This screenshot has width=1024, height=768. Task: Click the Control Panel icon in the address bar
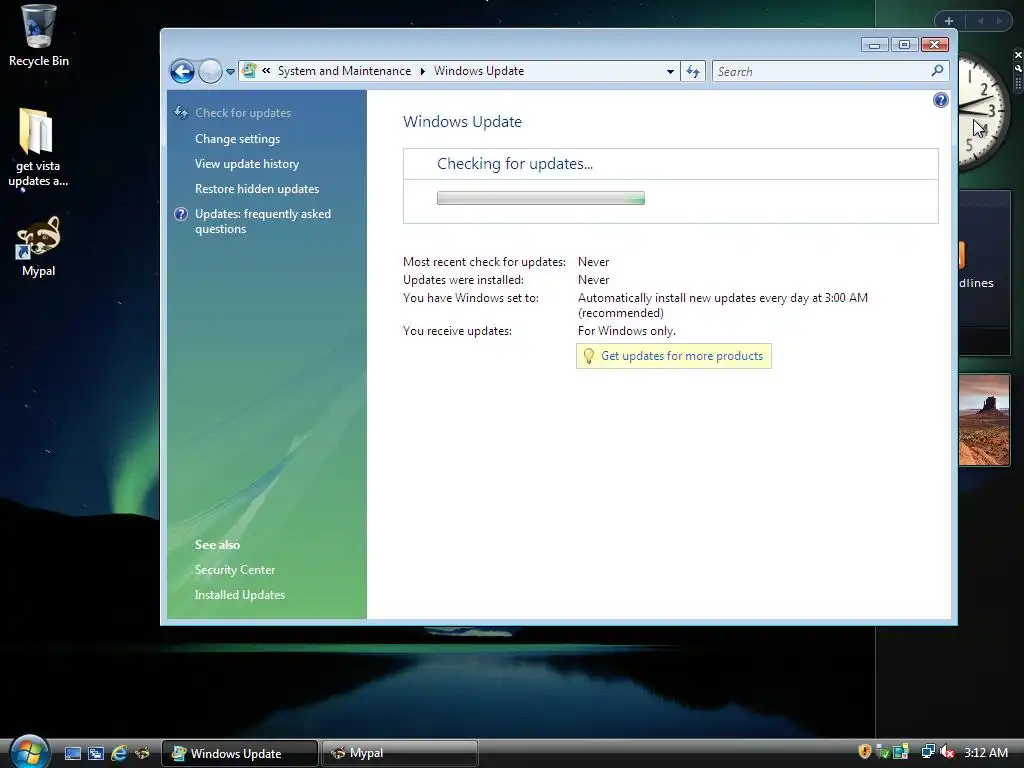click(x=249, y=71)
